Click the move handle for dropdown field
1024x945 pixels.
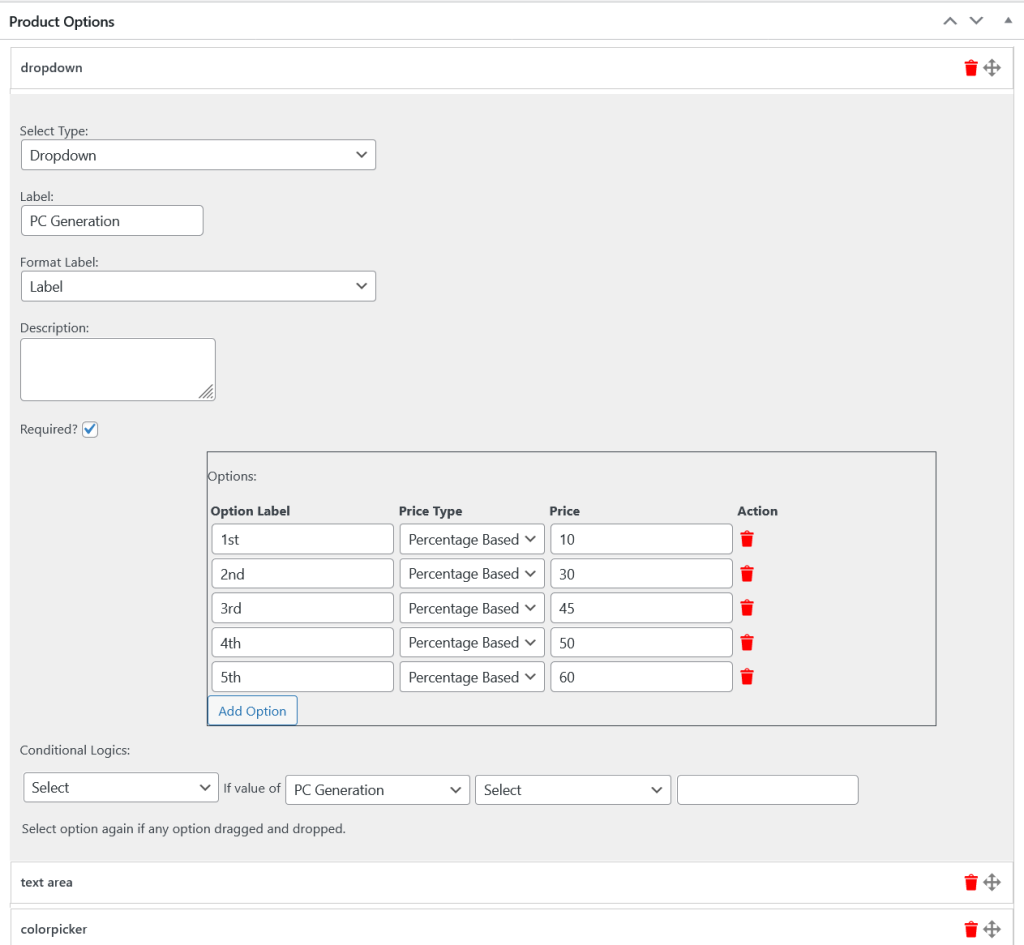coord(992,68)
